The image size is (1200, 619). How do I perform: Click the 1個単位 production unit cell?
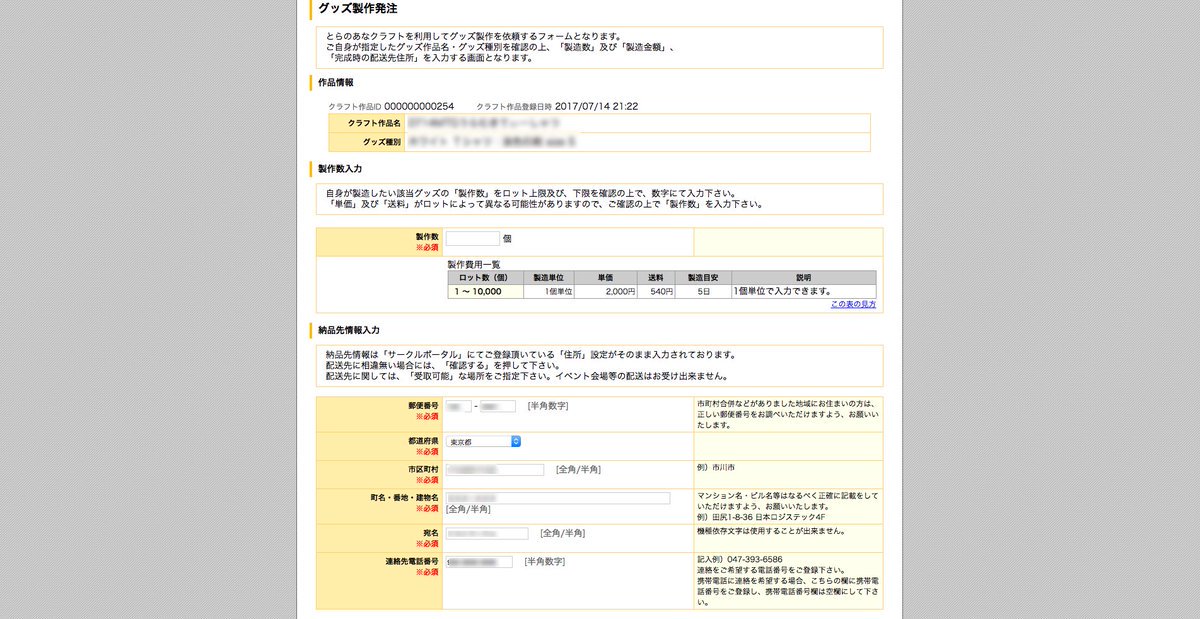[548, 292]
